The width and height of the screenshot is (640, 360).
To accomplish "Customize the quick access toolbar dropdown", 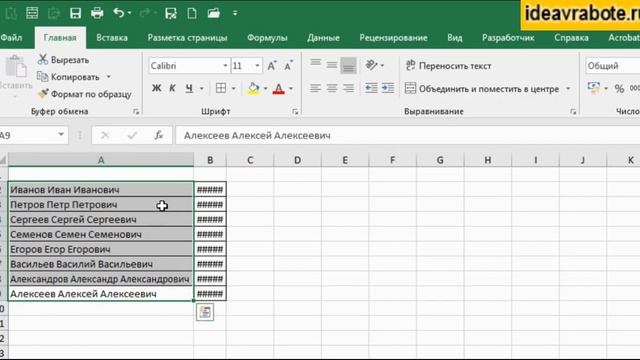I will [x=235, y=13].
